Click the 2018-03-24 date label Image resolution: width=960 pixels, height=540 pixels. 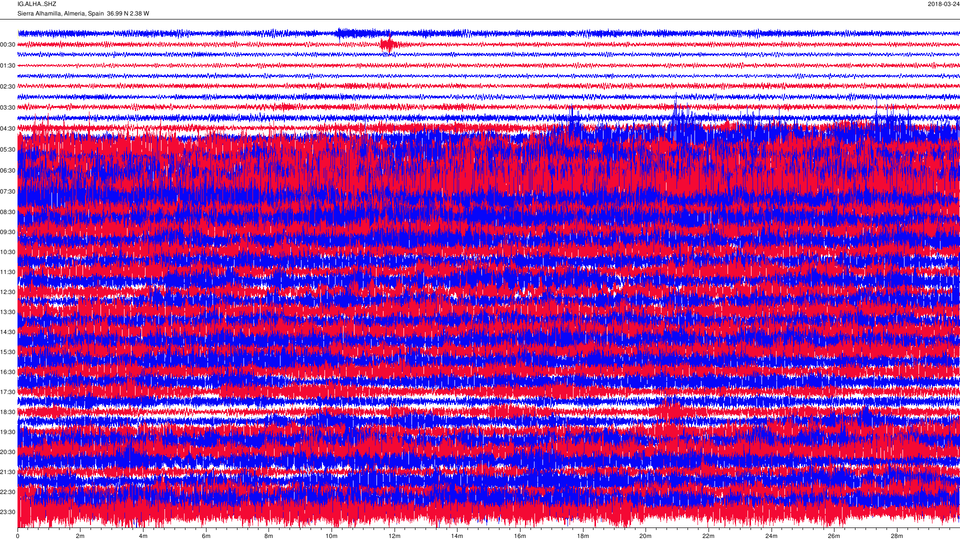[x=943, y=4]
